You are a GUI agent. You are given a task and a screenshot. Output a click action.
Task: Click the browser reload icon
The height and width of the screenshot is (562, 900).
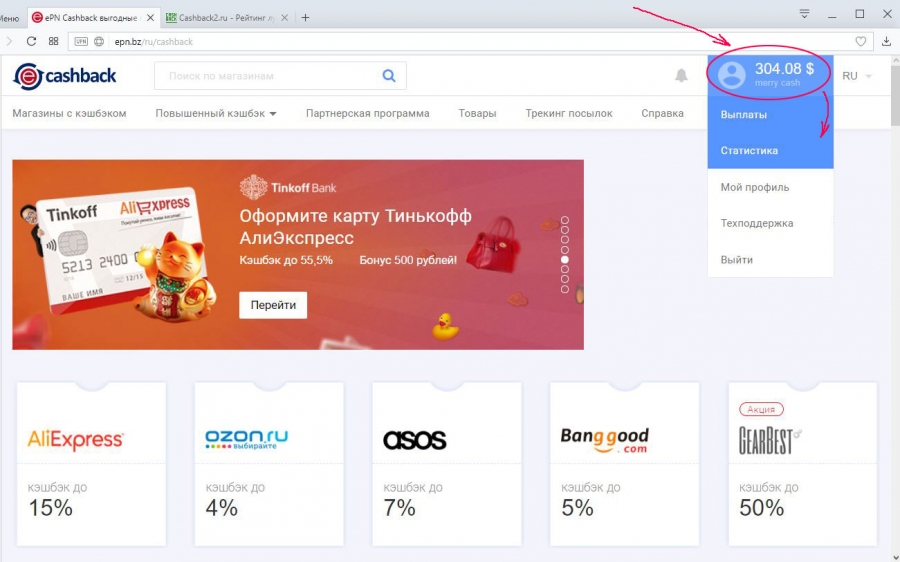pyautogui.click(x=32, y=41)
